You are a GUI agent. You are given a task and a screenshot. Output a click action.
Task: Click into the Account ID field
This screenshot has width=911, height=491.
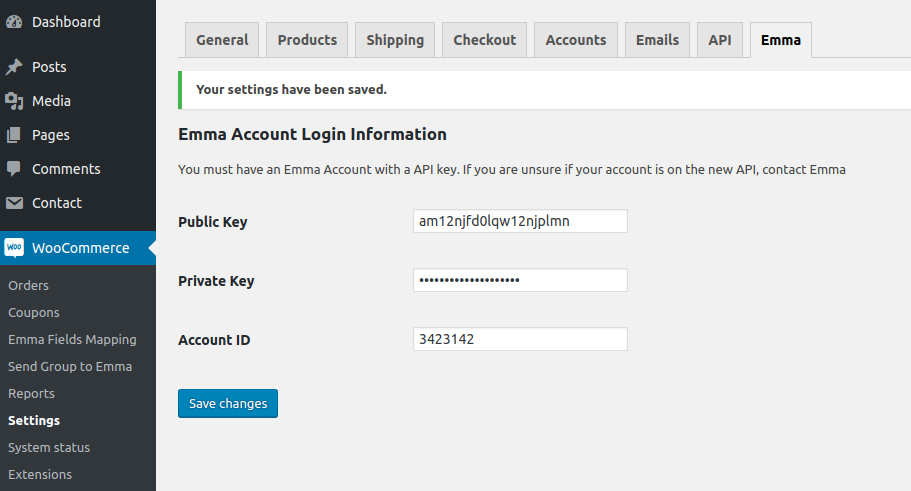point(520,339)
